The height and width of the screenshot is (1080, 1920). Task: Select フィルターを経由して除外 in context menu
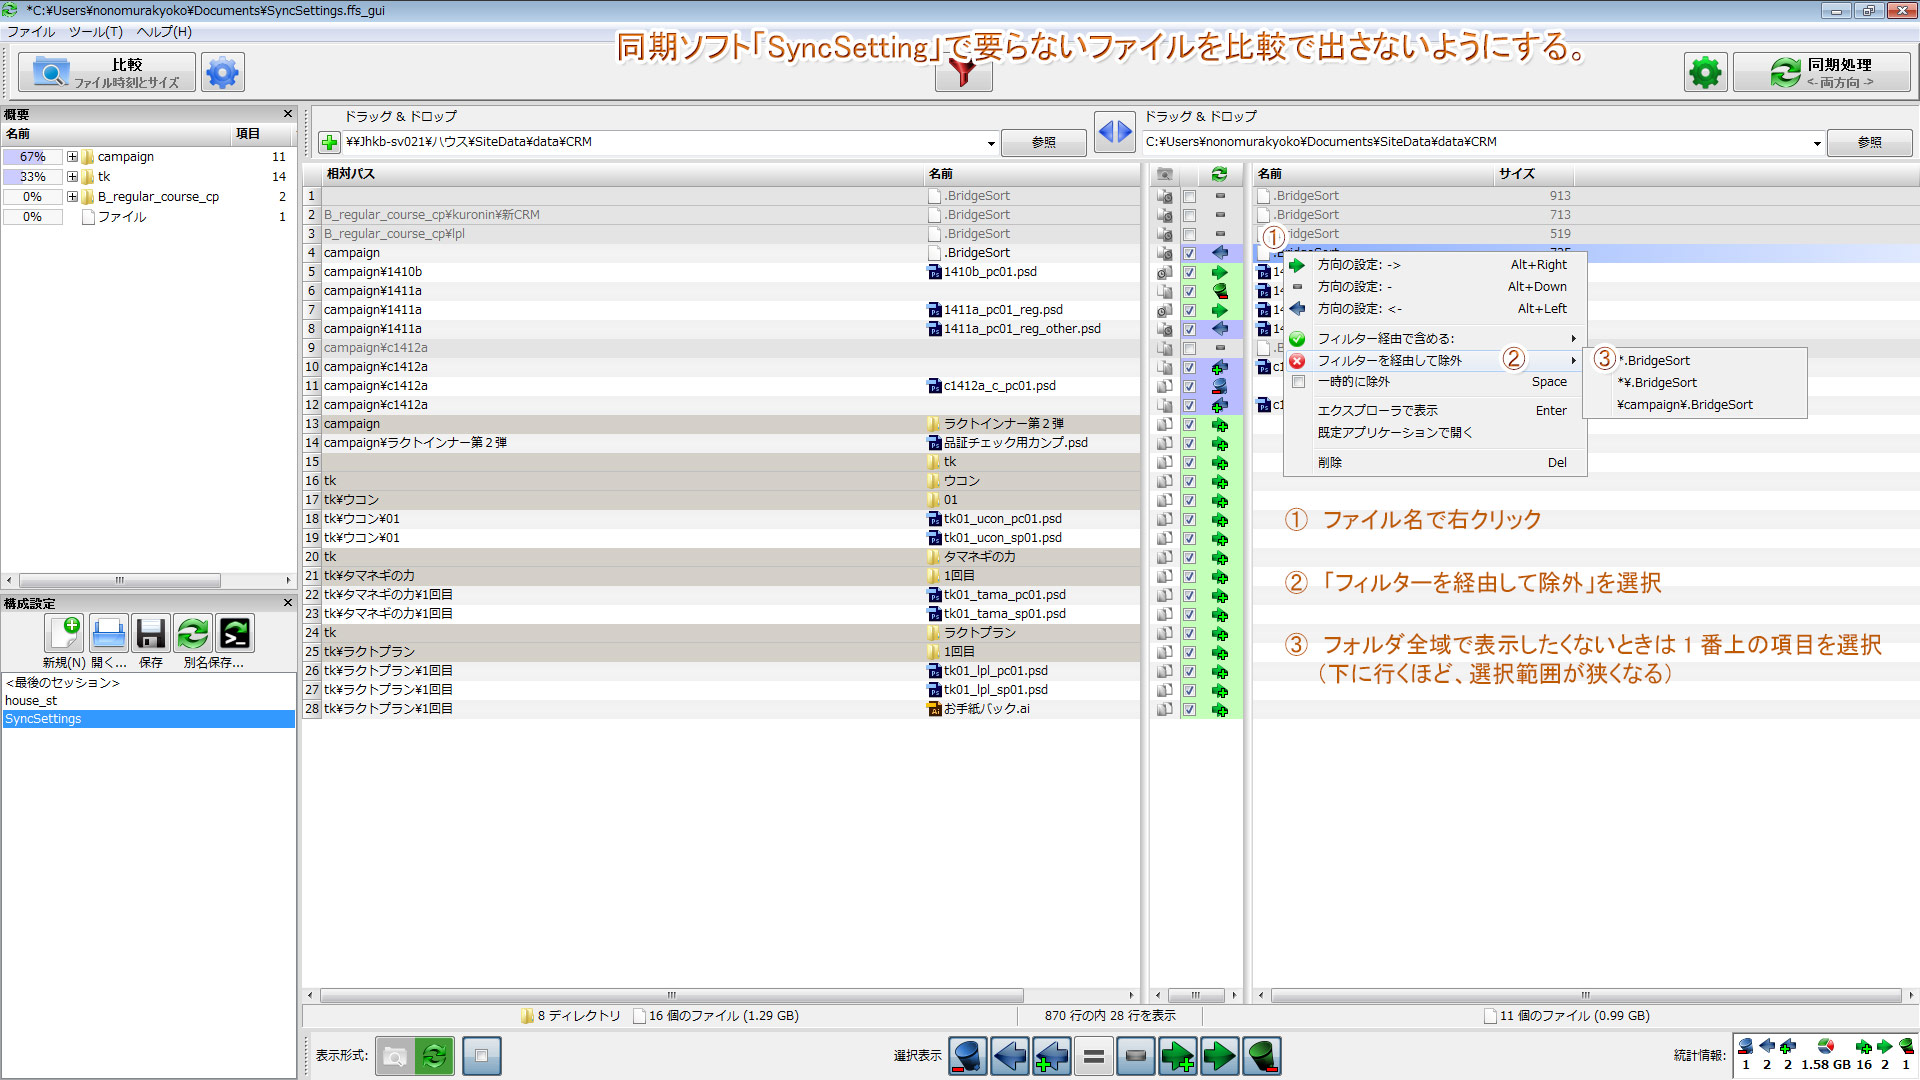[1389, 360]
